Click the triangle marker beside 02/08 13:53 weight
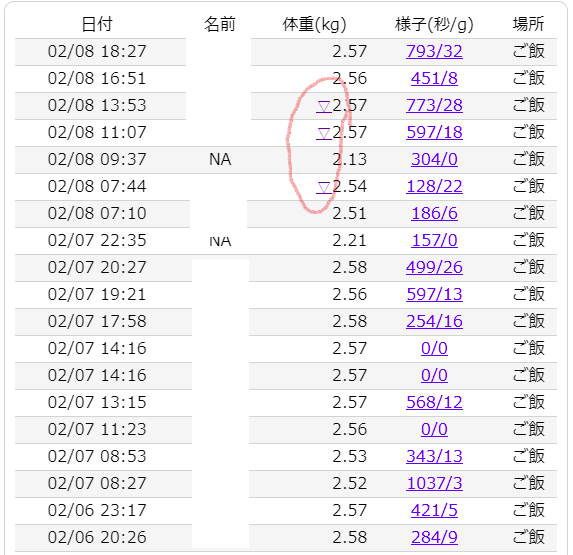This screenshot has width=573, height=555. pos(324,106)
